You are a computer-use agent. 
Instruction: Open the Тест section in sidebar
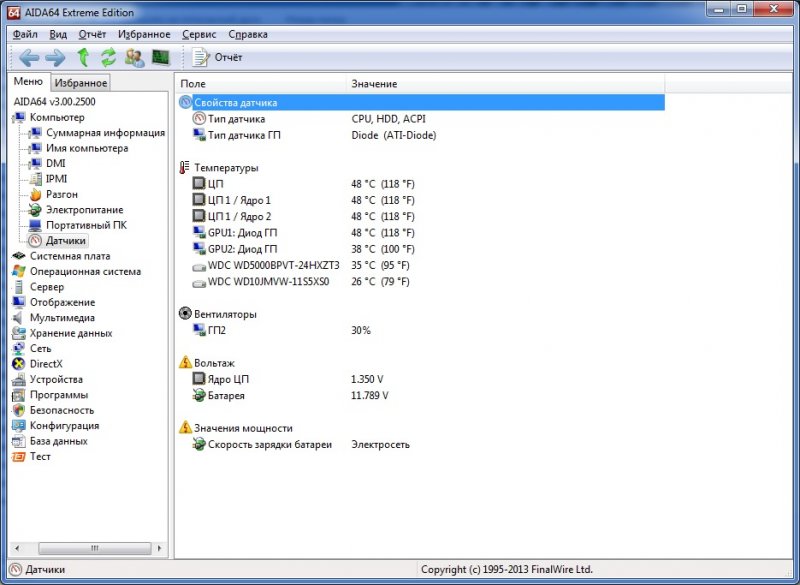40,456
